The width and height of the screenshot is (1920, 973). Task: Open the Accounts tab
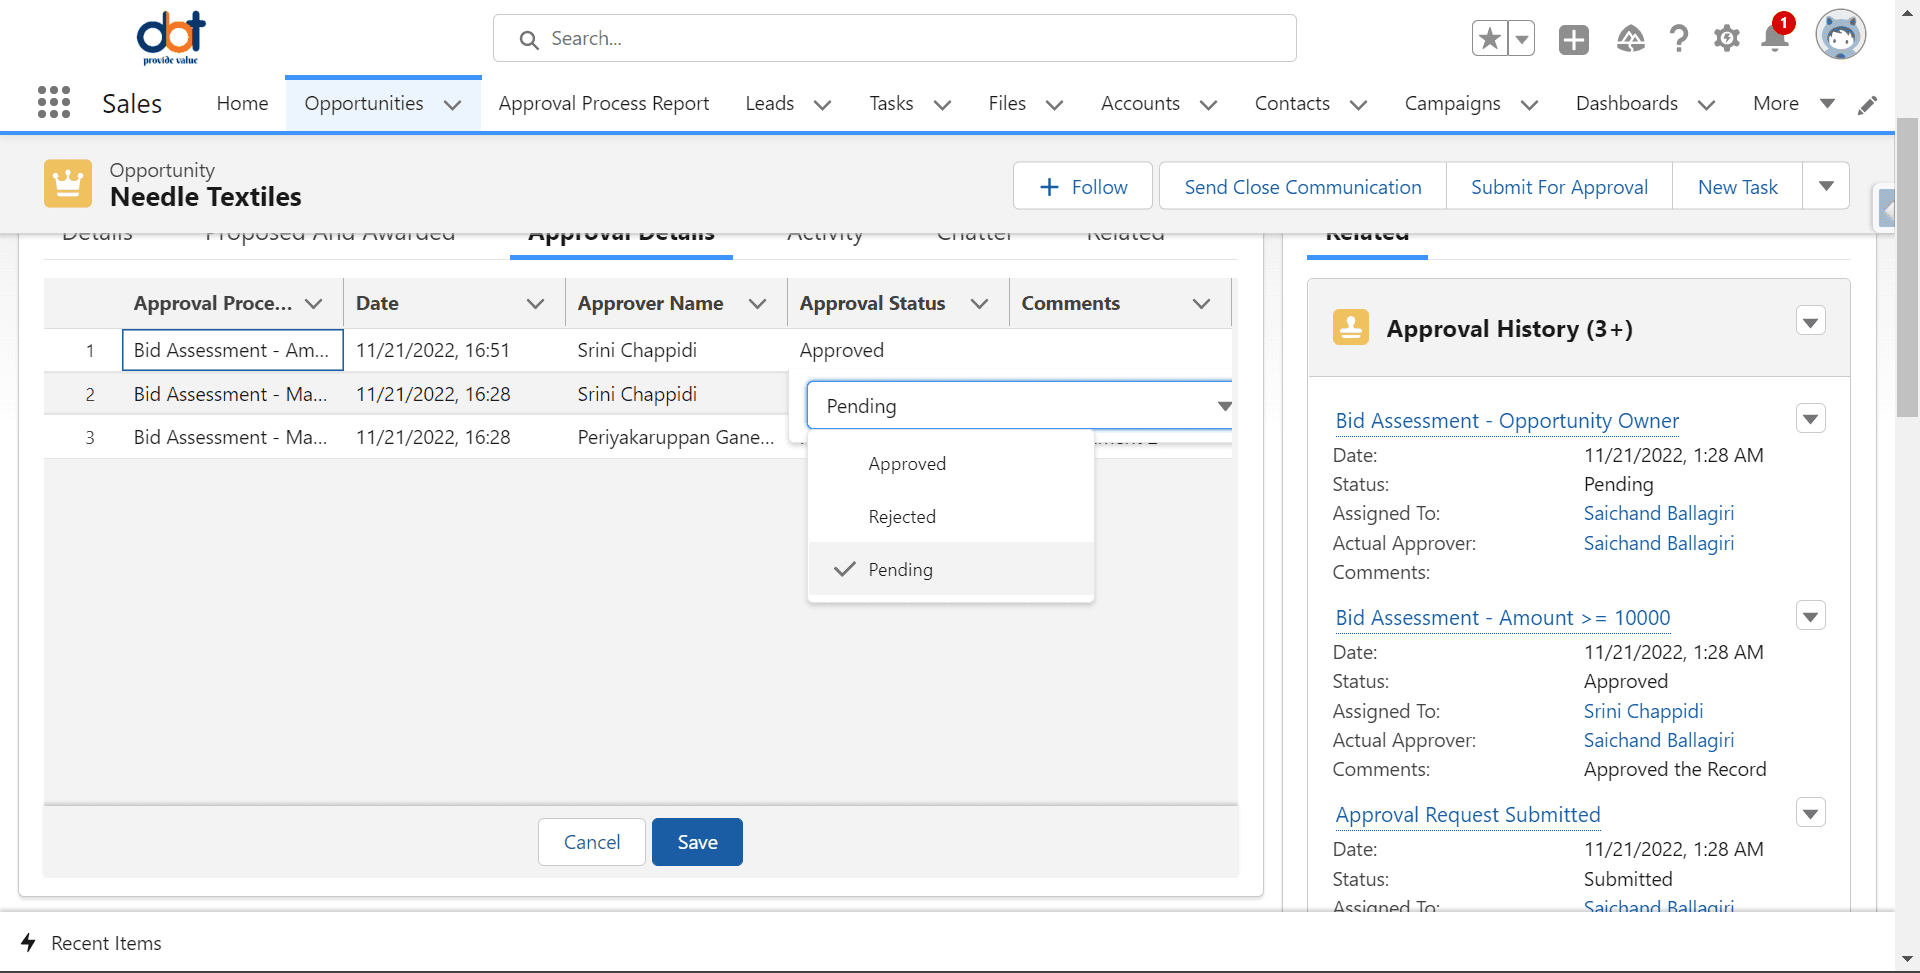coord(1140,103)
